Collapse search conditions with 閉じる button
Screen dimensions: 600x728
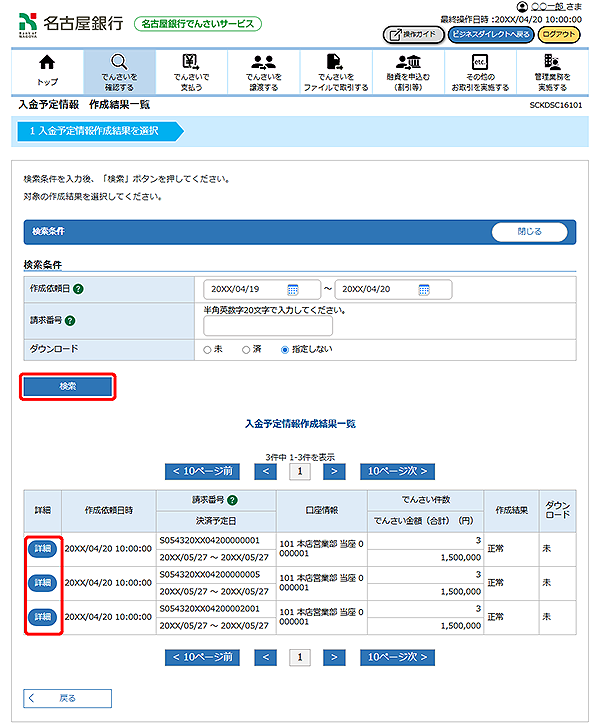[x=529, y=231]
